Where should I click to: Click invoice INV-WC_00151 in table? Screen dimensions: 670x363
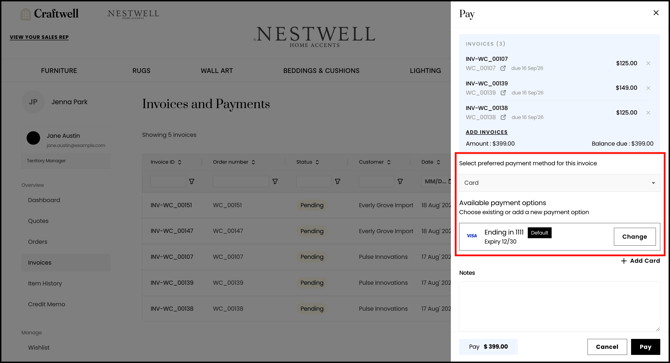[x=171, y=205]
